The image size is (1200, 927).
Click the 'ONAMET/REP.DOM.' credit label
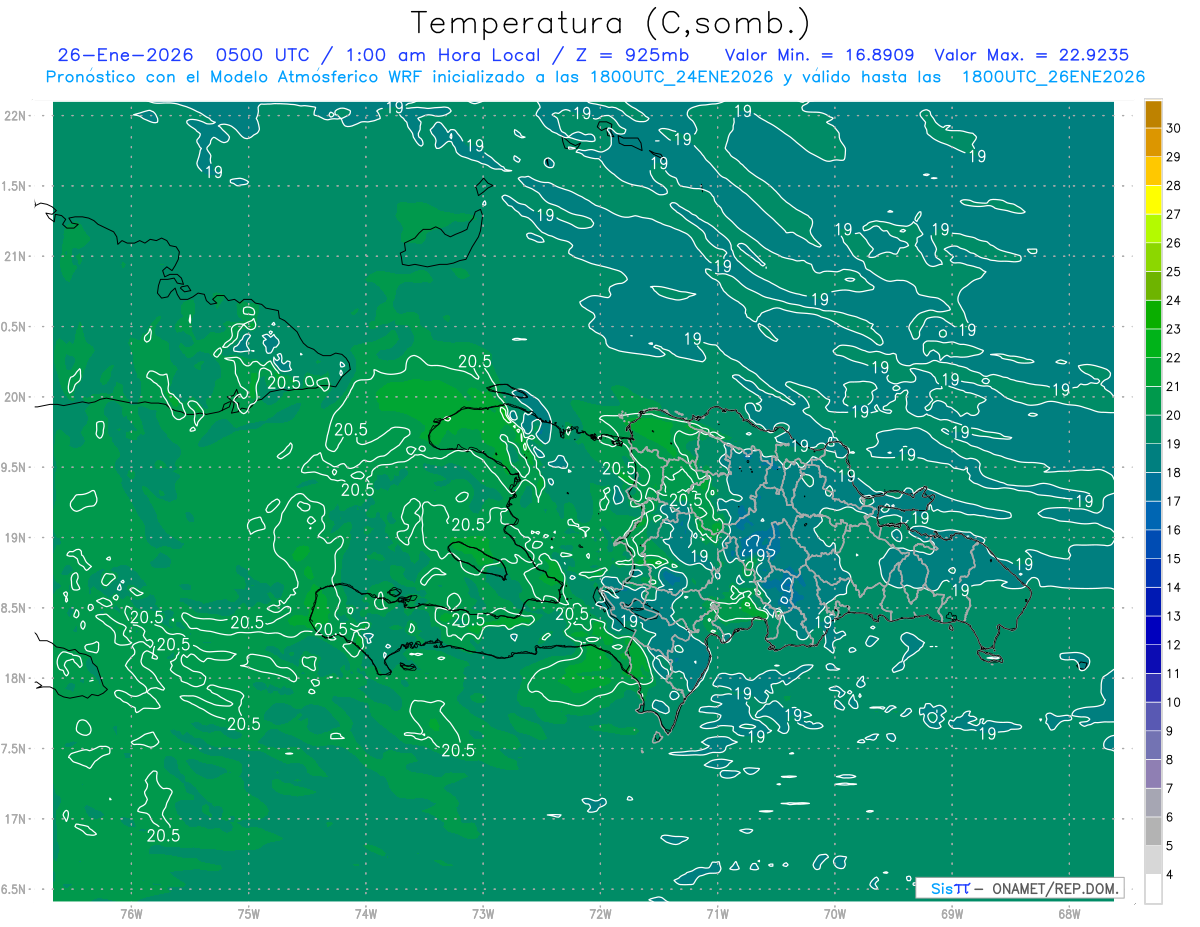click(x=1053, y=888)
